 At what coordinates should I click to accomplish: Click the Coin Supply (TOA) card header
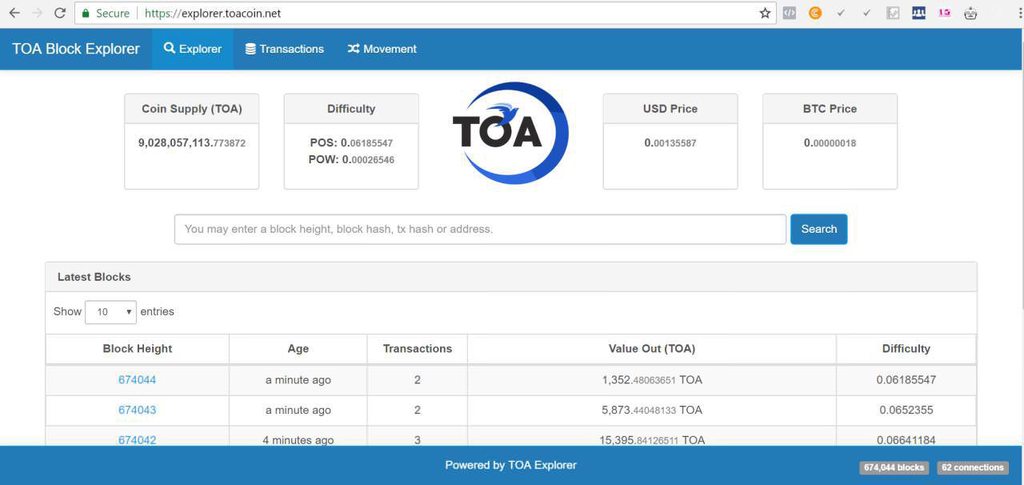191,108
